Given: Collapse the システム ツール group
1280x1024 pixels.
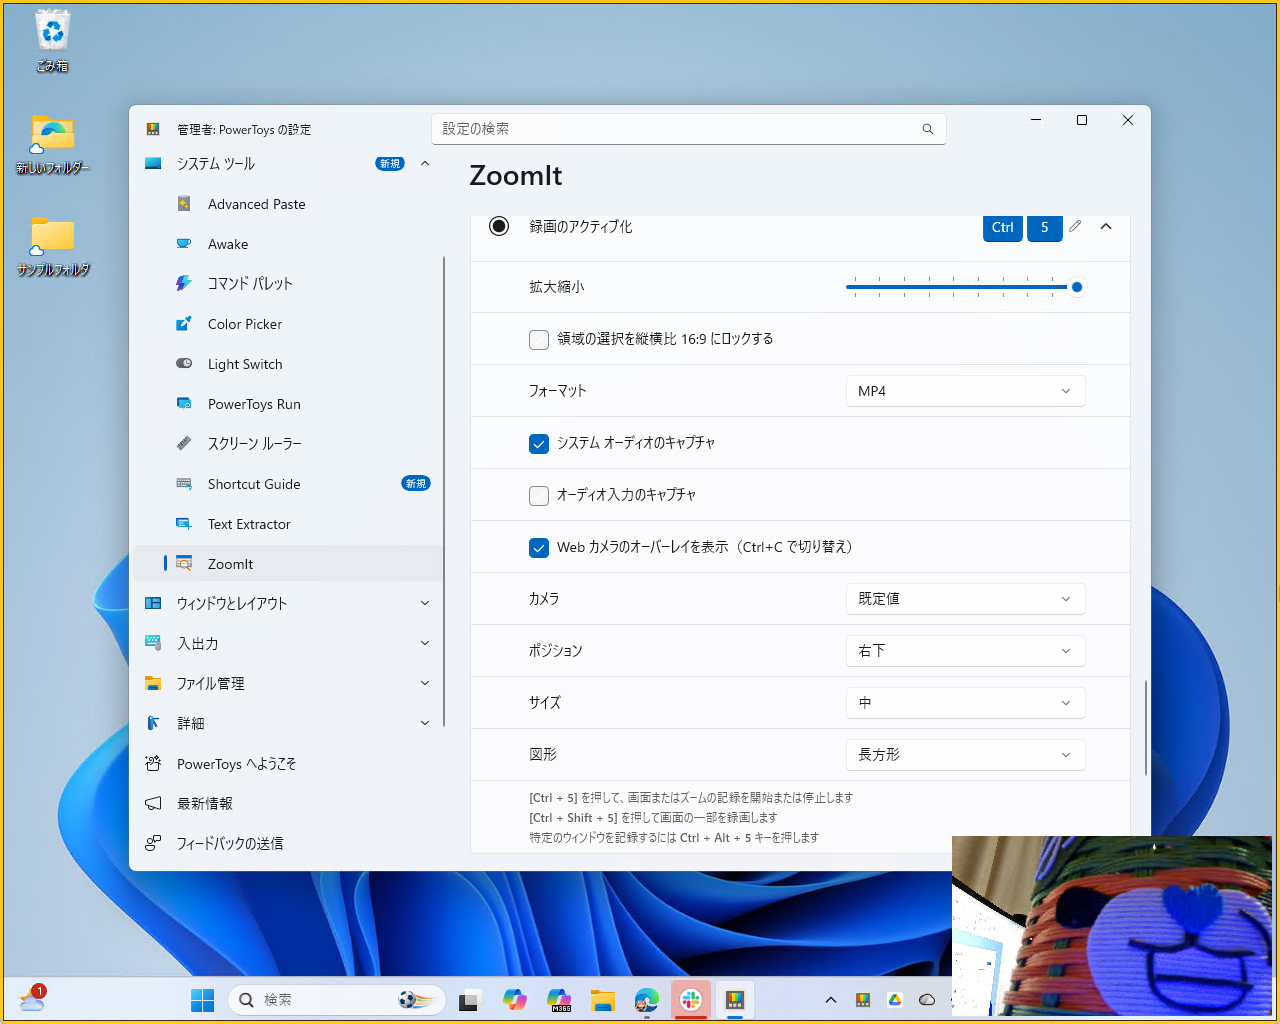Looking at the screenshot, I should tap(425, 164).
